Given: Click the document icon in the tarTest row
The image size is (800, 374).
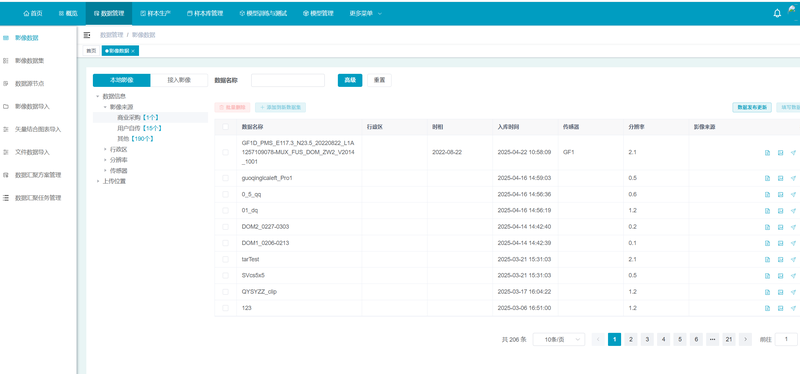Looking at the screenshot, I should point(767,260).
